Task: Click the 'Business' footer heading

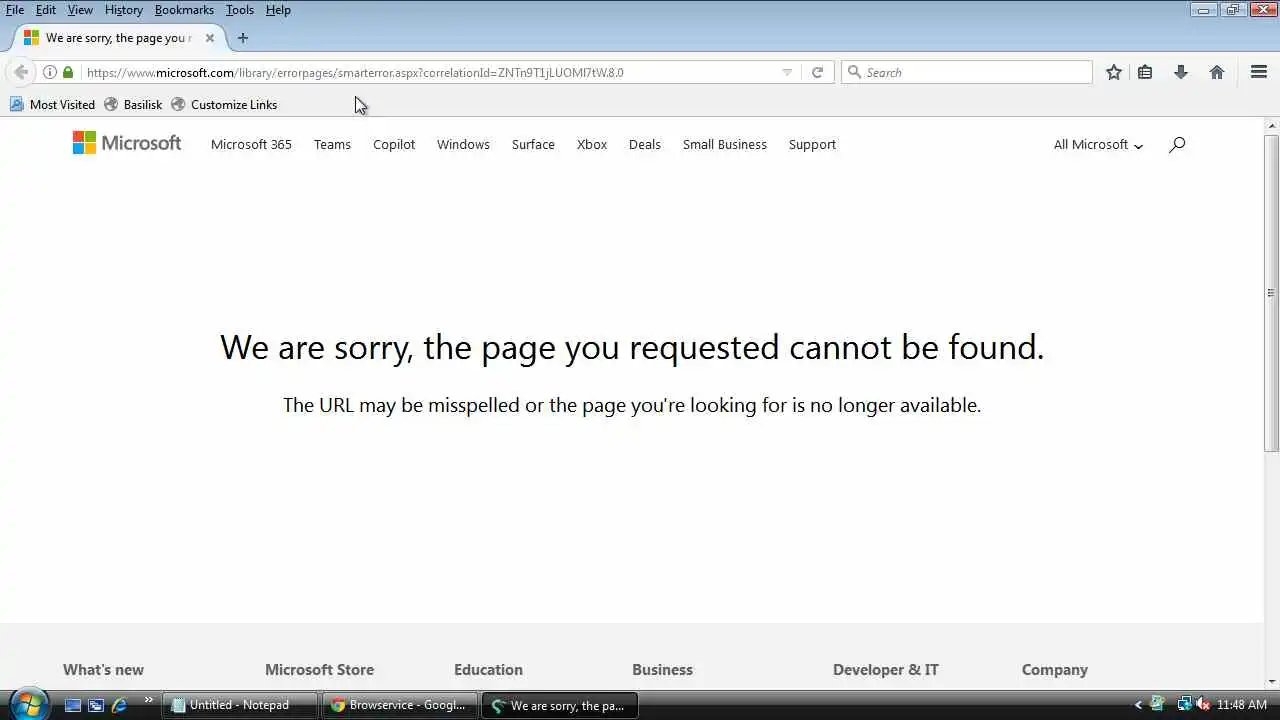Action: click(662, 669)
